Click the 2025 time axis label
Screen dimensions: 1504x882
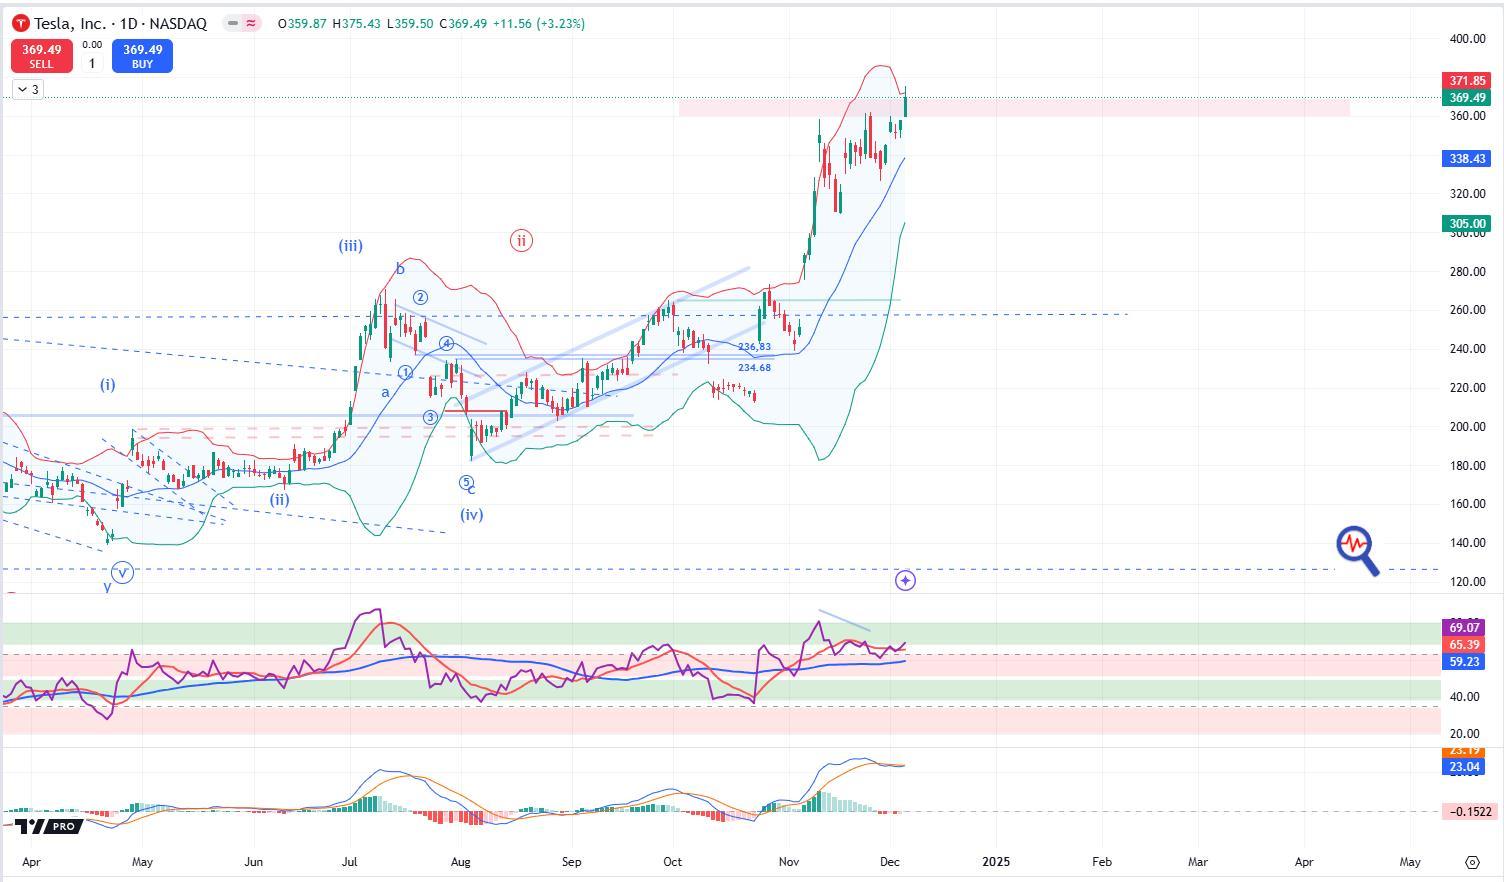click(996, 861)
